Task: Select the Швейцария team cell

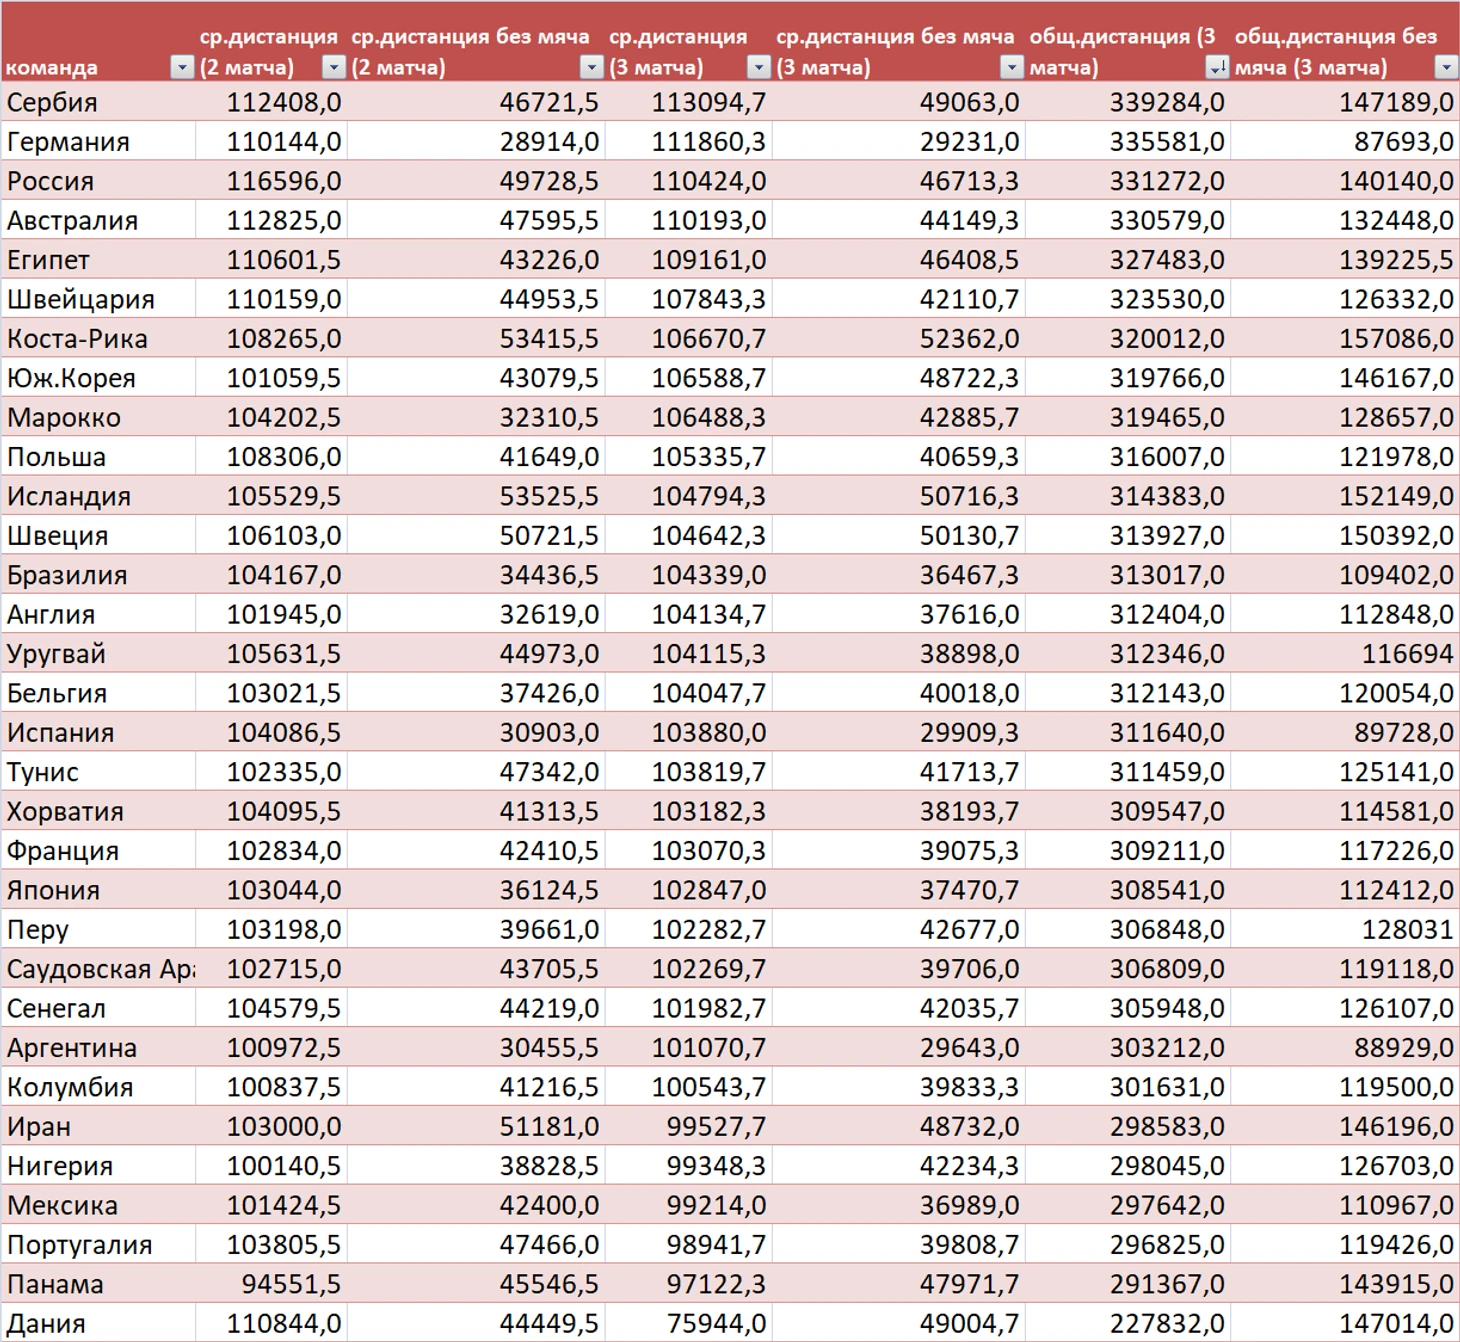Action: (x=98, y=299)
